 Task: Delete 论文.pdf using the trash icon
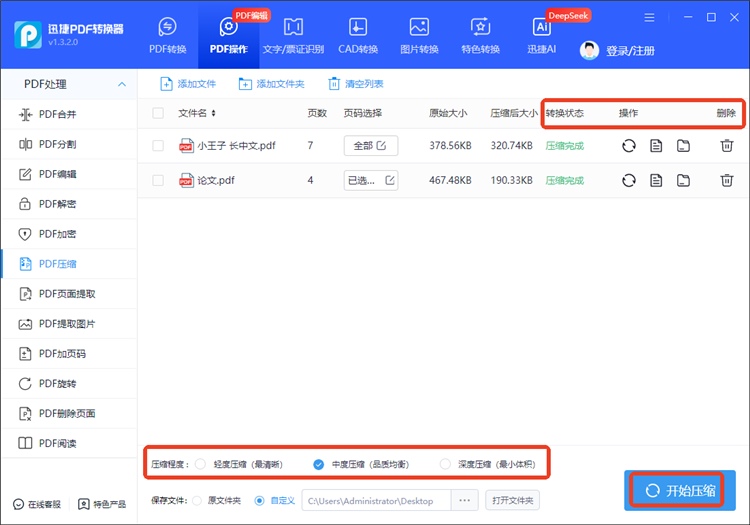pyautogui.click(x=727, y=181)
